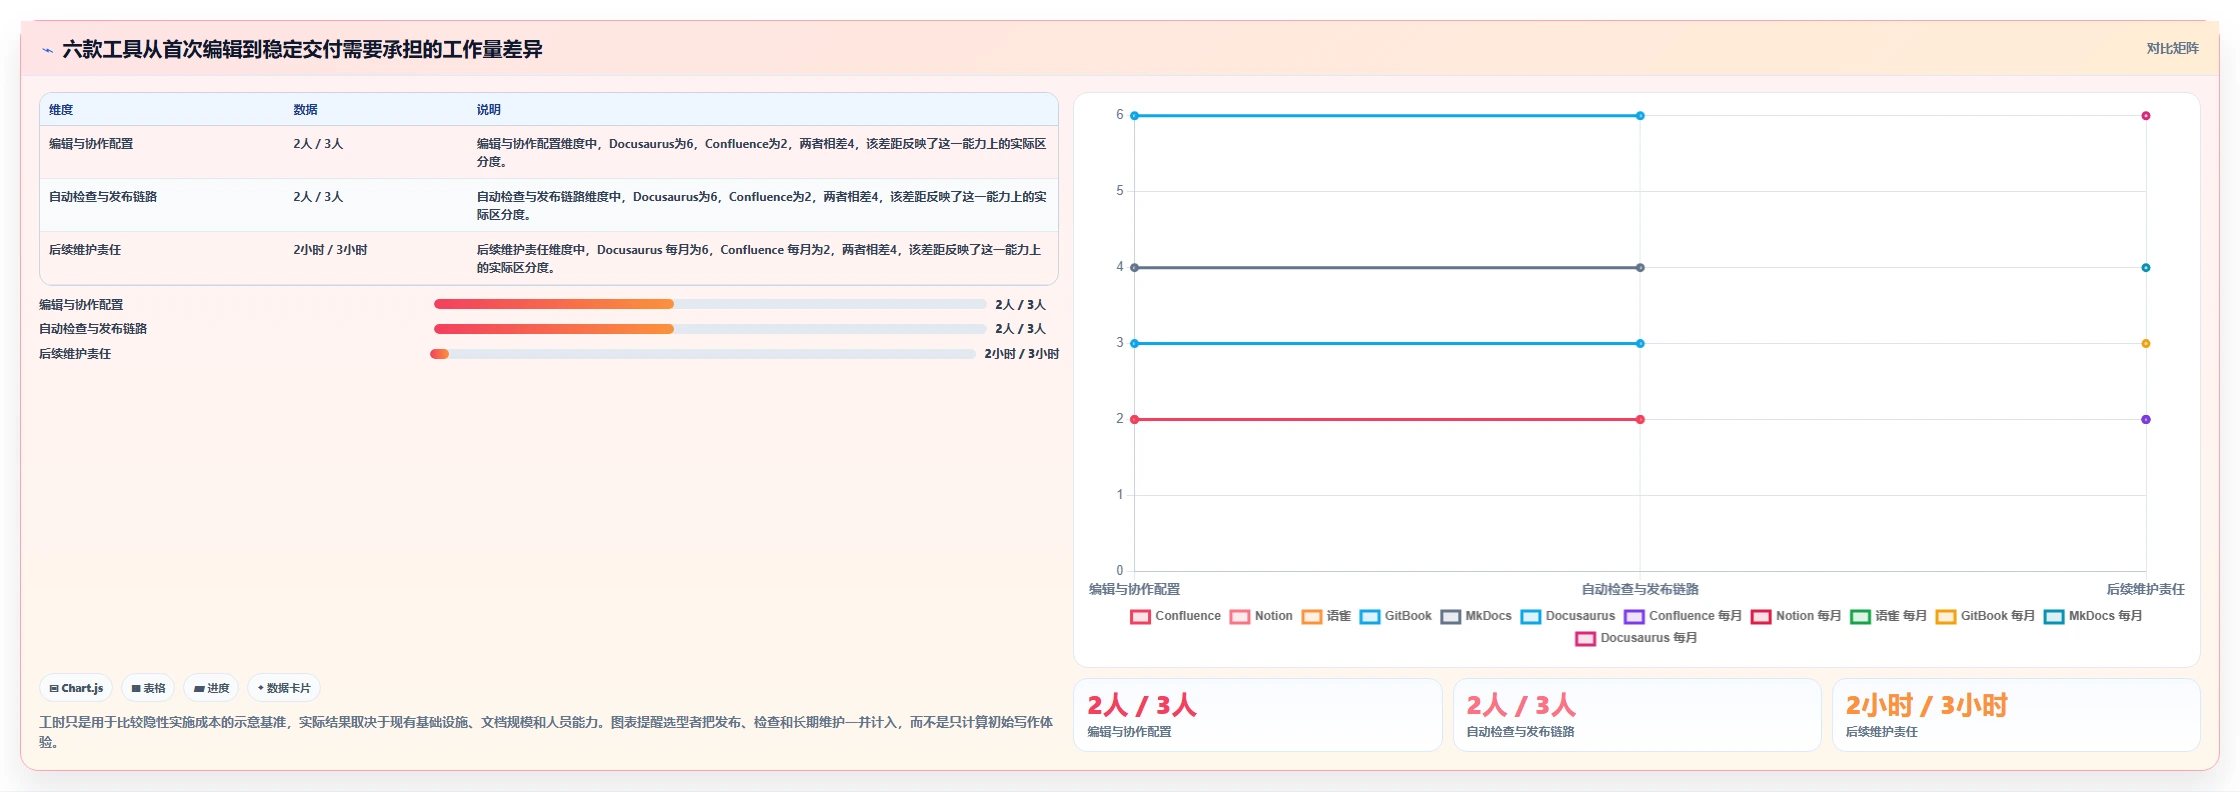Click the data point at 3 above 编辑与协作配置

pyautogui.click(x=1134, y=344)
